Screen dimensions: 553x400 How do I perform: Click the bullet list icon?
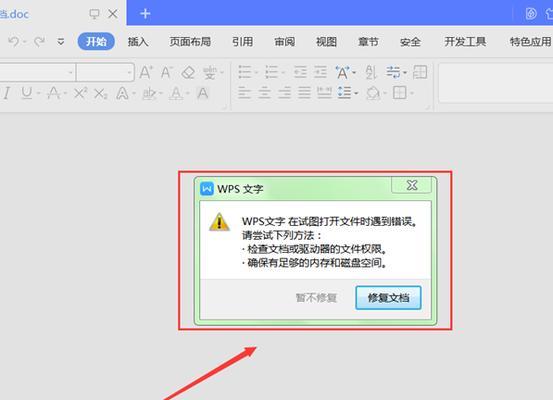pos(244,72)
